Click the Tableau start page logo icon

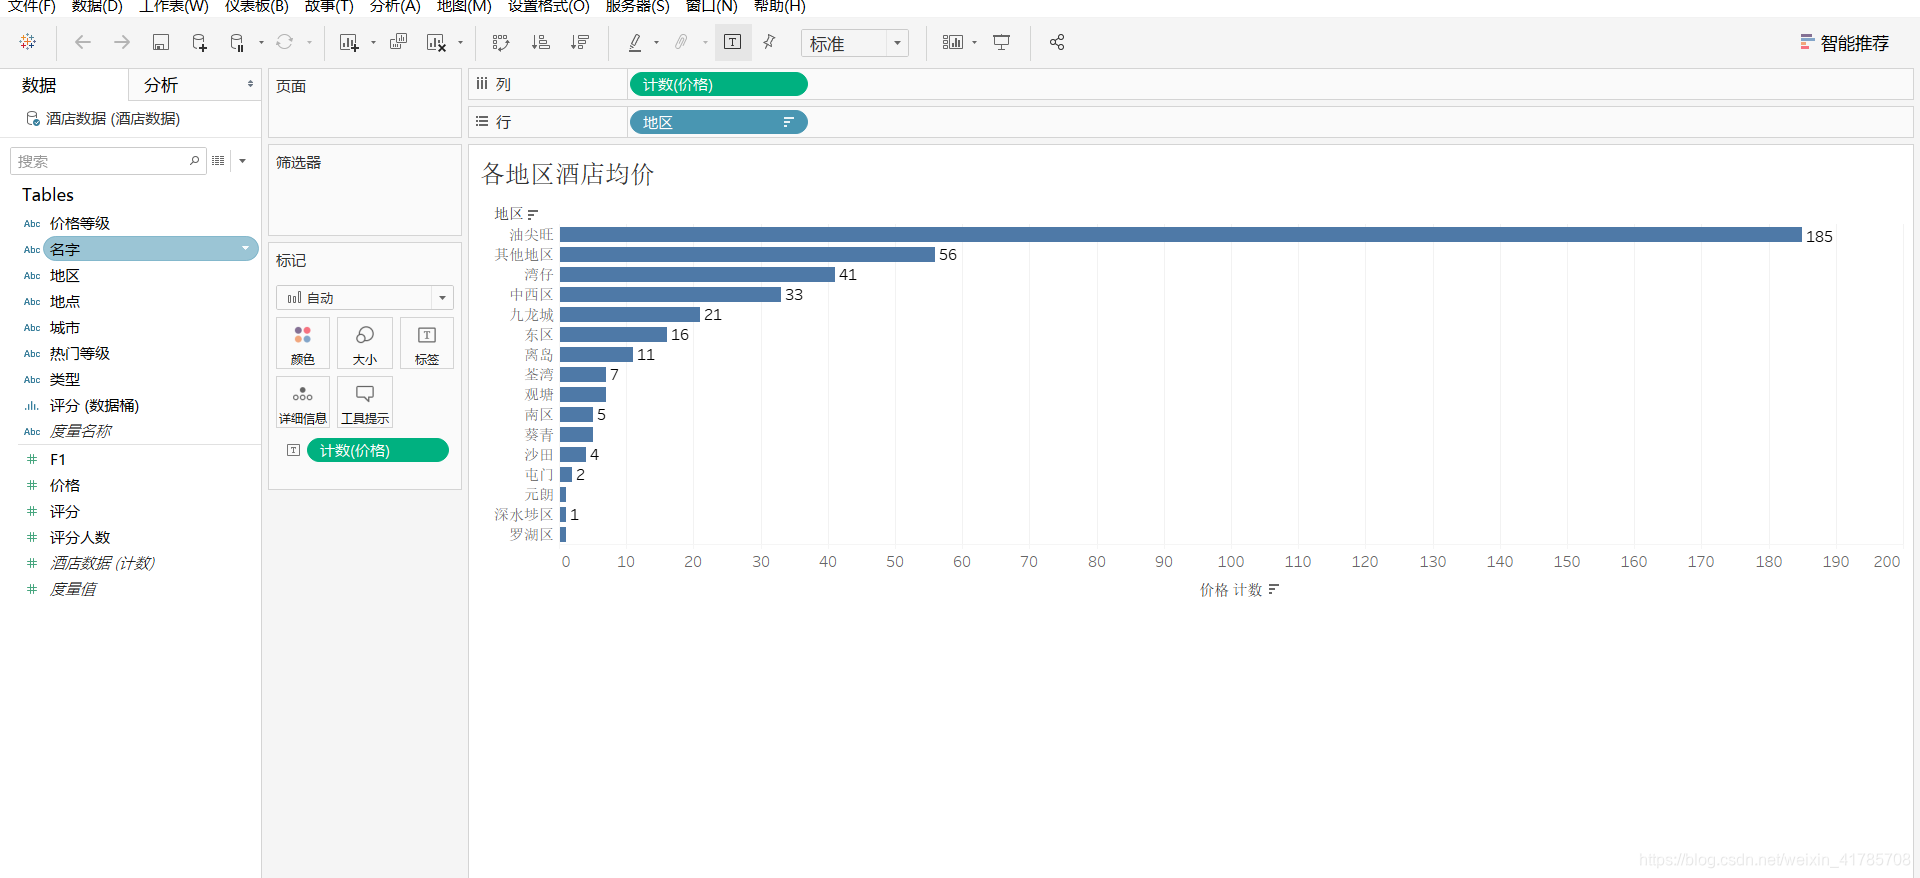(x=28, y=42)
